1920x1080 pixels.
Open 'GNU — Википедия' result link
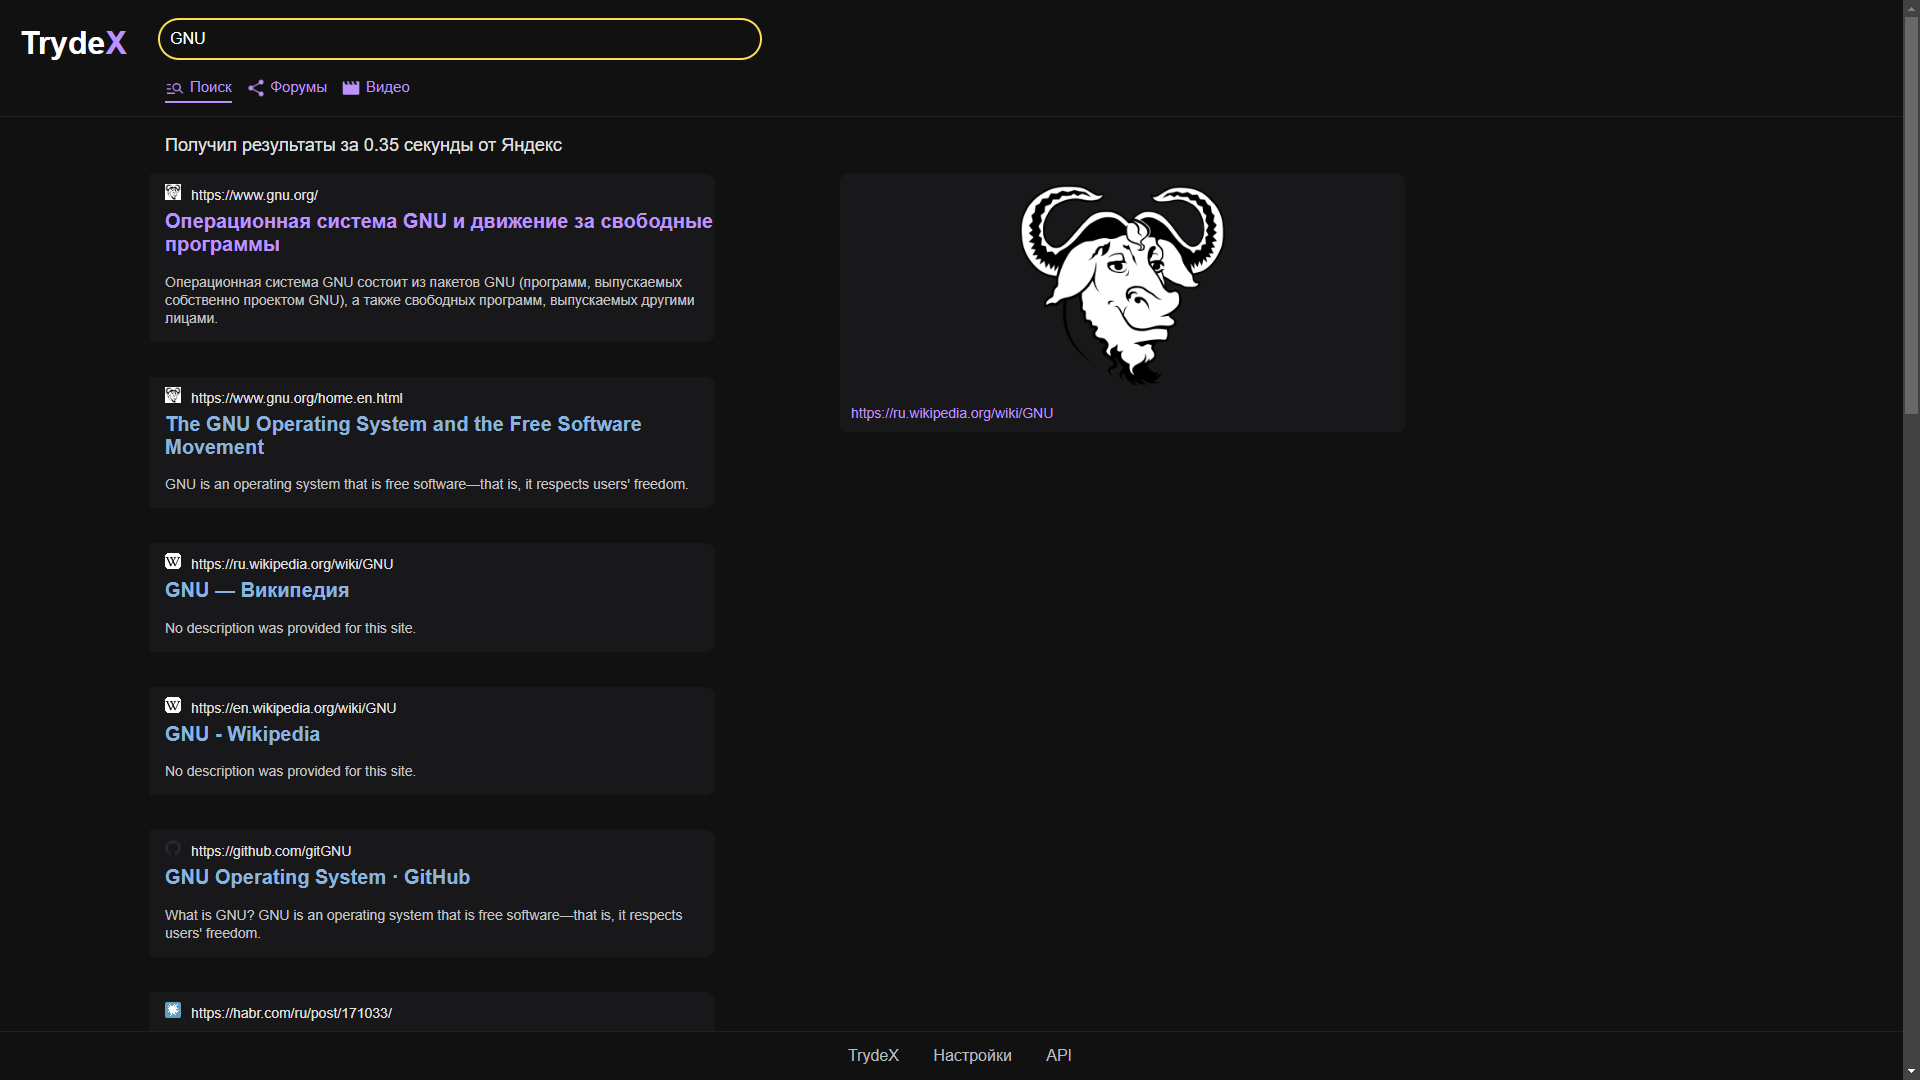pyautogui.click(x=257, y=590)
